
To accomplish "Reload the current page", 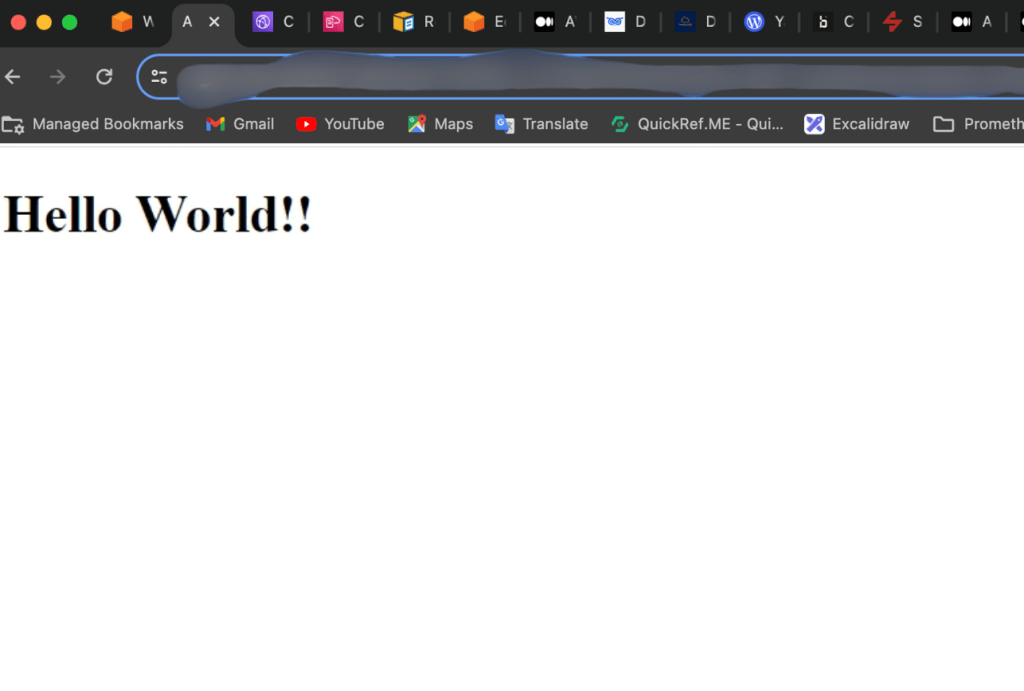I will [x=104, y=77].
